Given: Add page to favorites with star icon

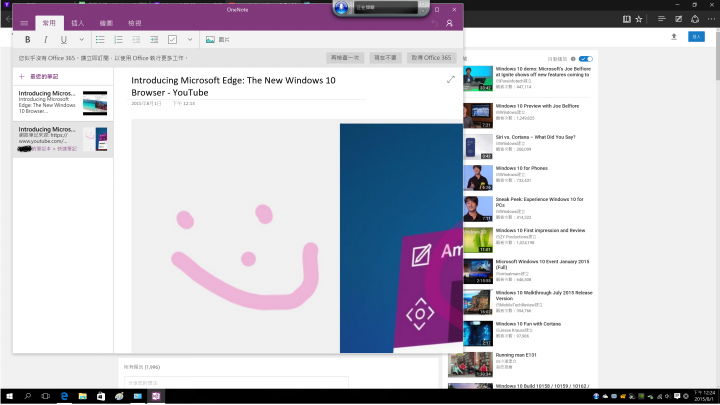Looking at the screenshot, I should tap(639, 19).
